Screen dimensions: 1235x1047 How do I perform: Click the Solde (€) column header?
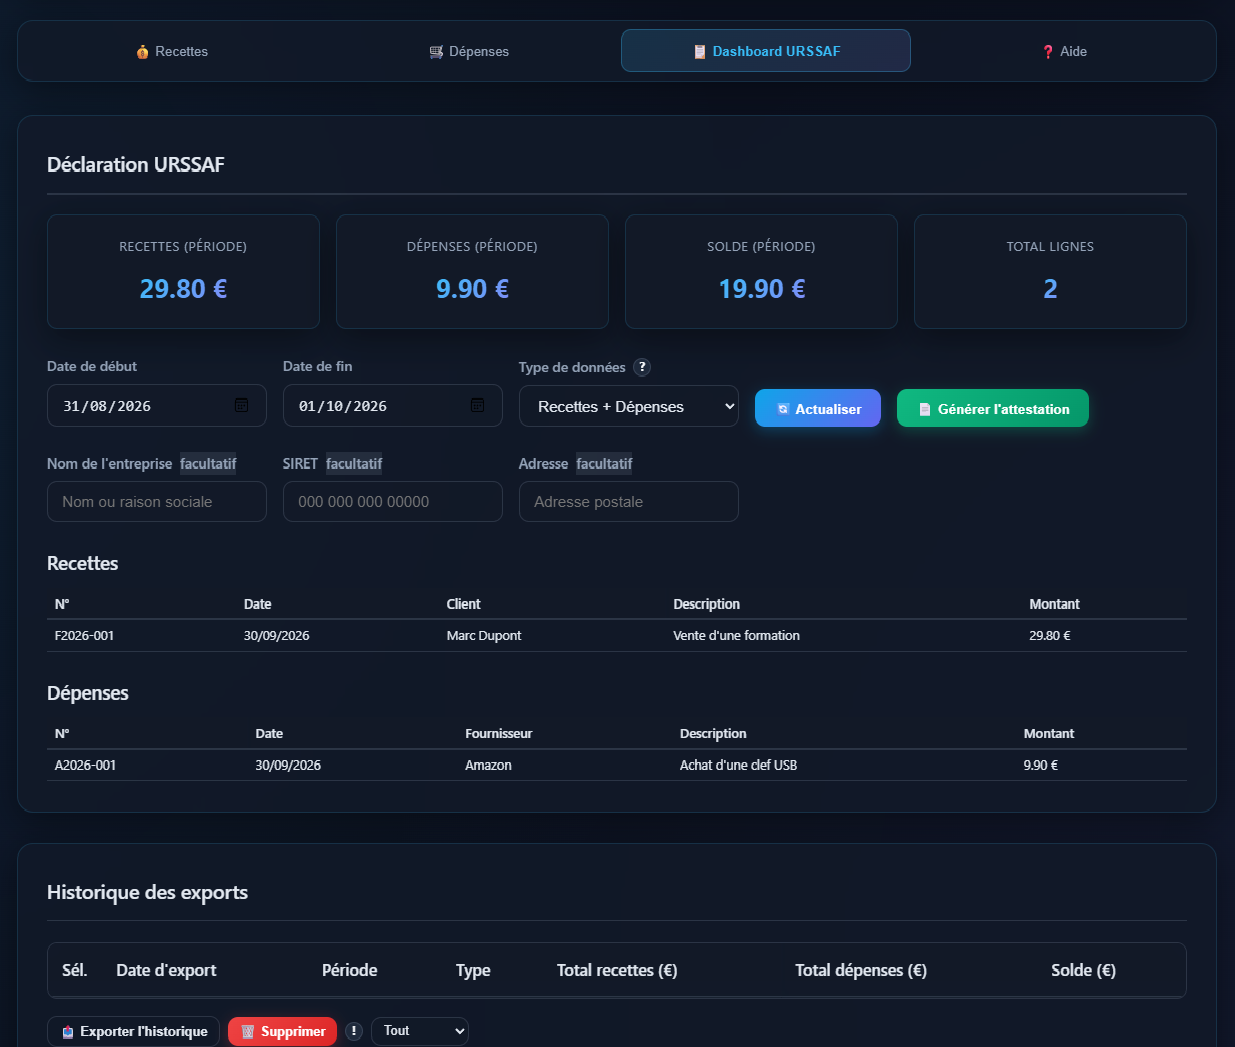click(x=1083, y=970)
